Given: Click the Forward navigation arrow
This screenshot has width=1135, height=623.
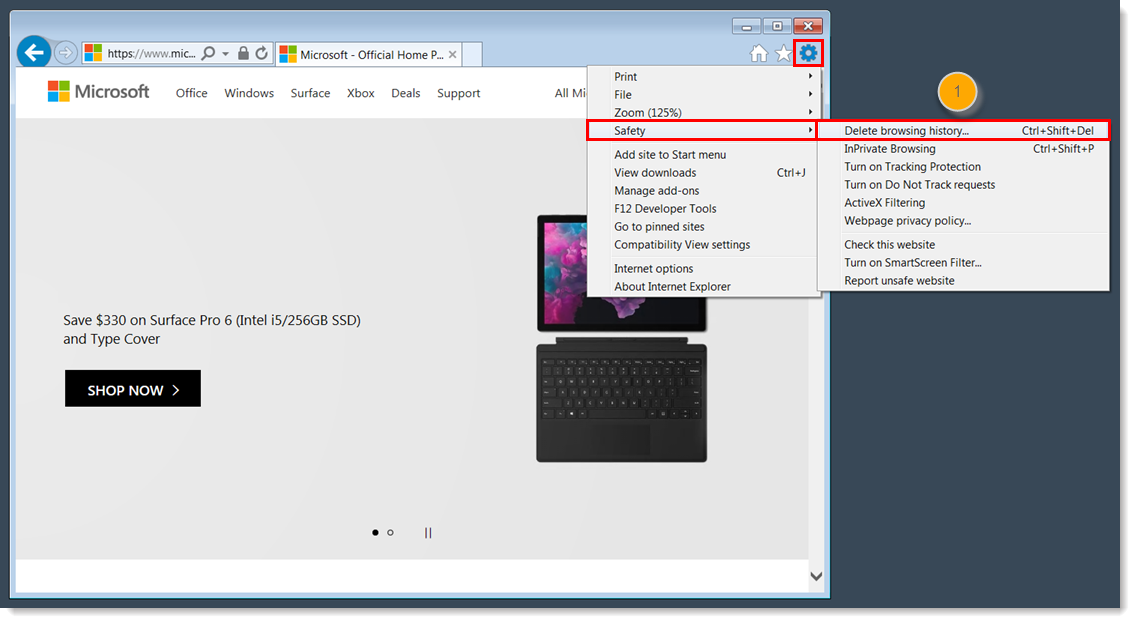Looking at the screenshot, I should coord(65,53).
